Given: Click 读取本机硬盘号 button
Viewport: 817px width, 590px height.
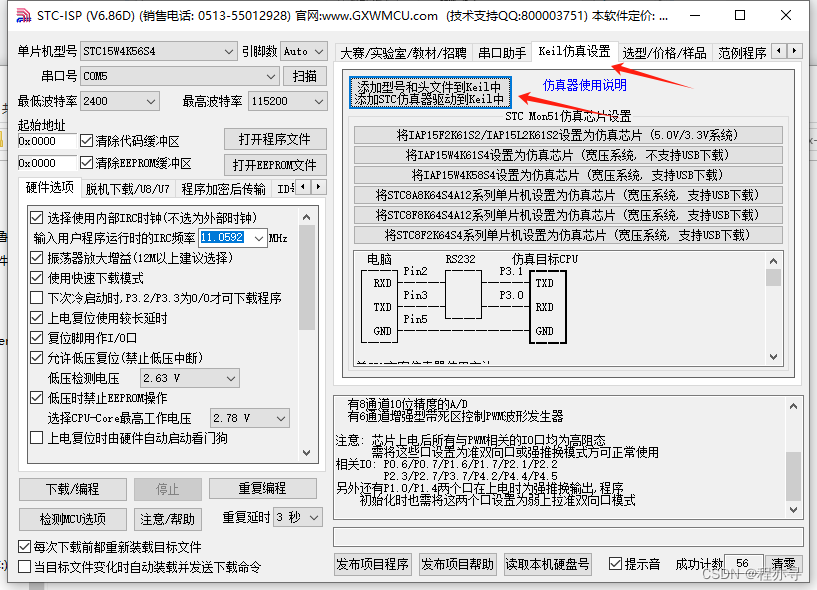Looking at the screenshot, I should point(547,564).
